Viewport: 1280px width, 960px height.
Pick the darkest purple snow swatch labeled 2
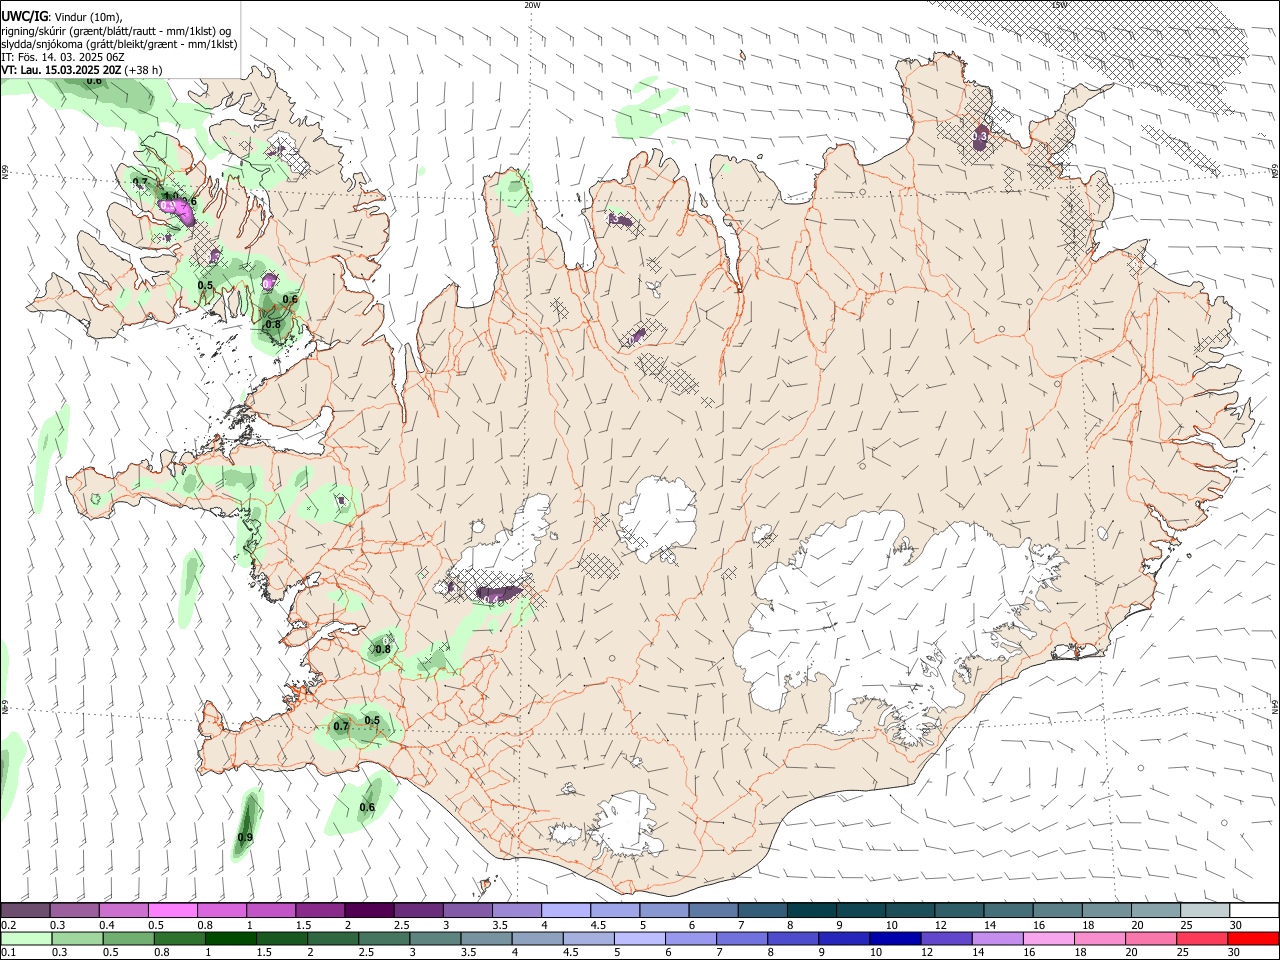pyautogui.click(x=369, y=910)
